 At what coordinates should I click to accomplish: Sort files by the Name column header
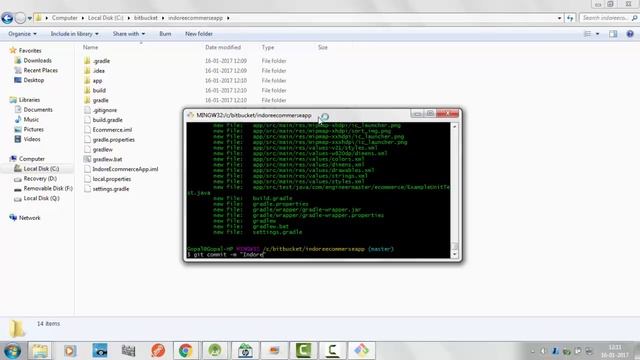coord(90,47)
